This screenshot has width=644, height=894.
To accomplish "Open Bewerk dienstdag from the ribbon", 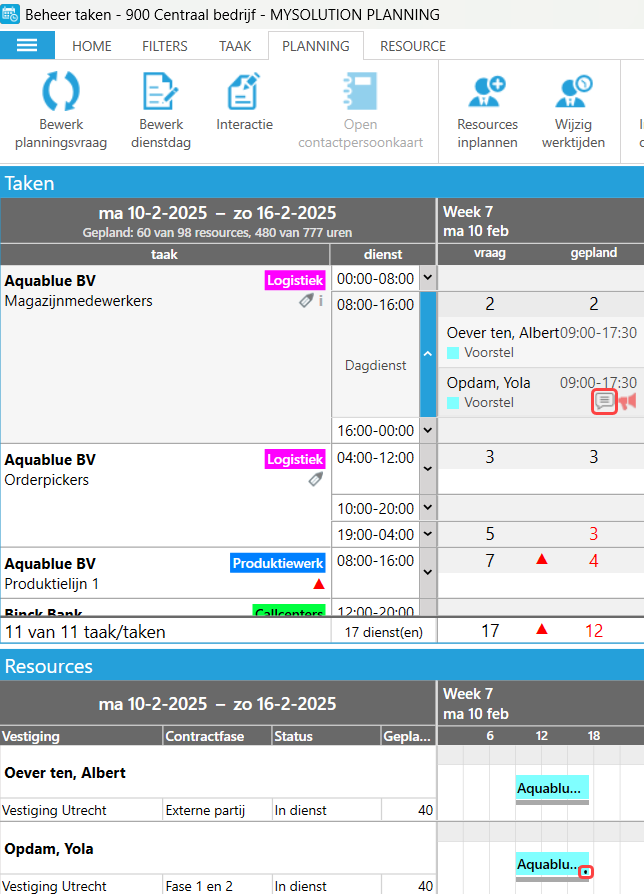I will (x=161, y=92).
